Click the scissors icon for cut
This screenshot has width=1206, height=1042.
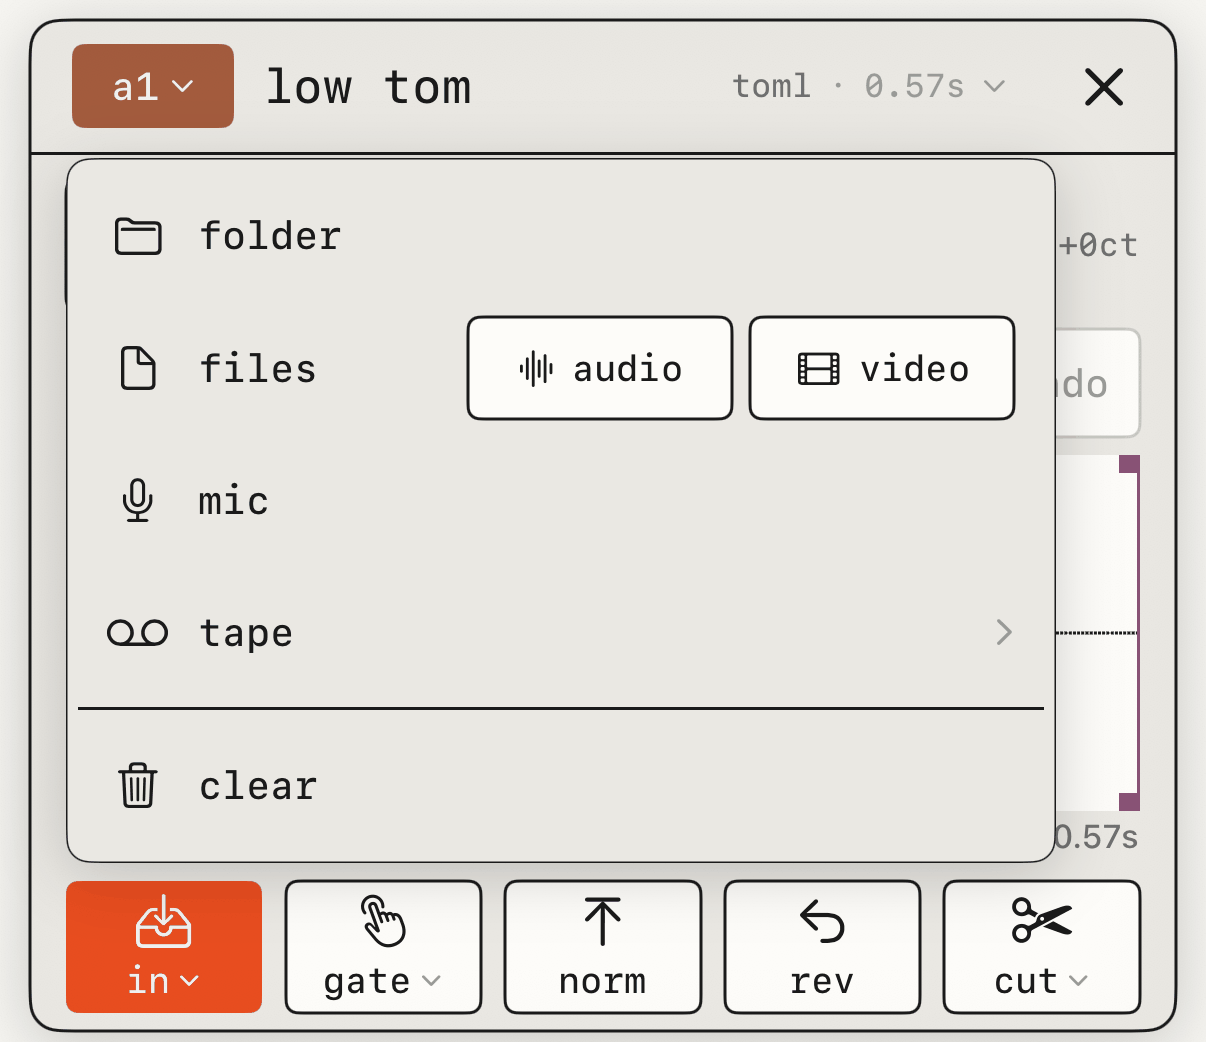(x=1041, y=920)
